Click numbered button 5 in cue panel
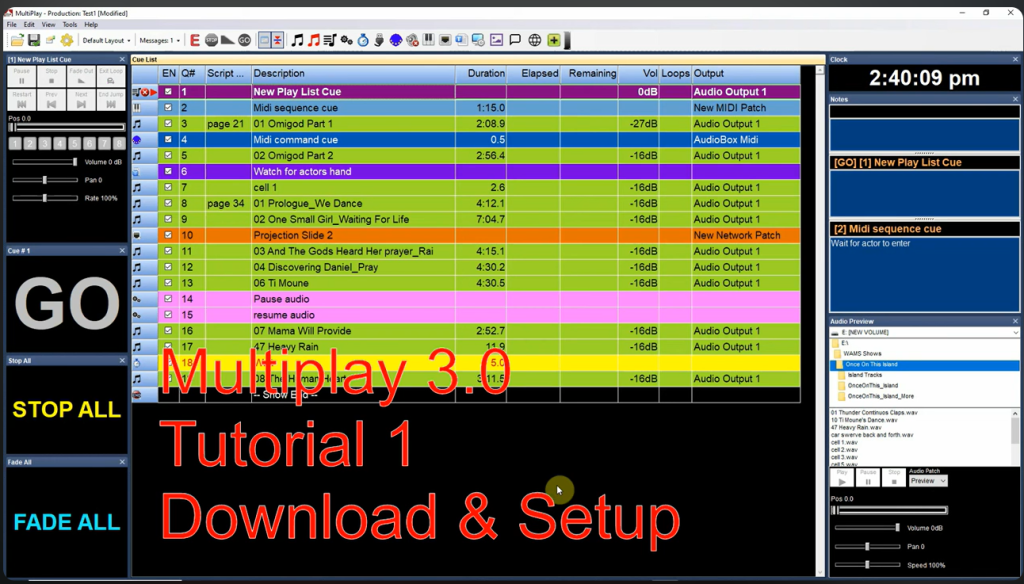 [x=74, y=144]
